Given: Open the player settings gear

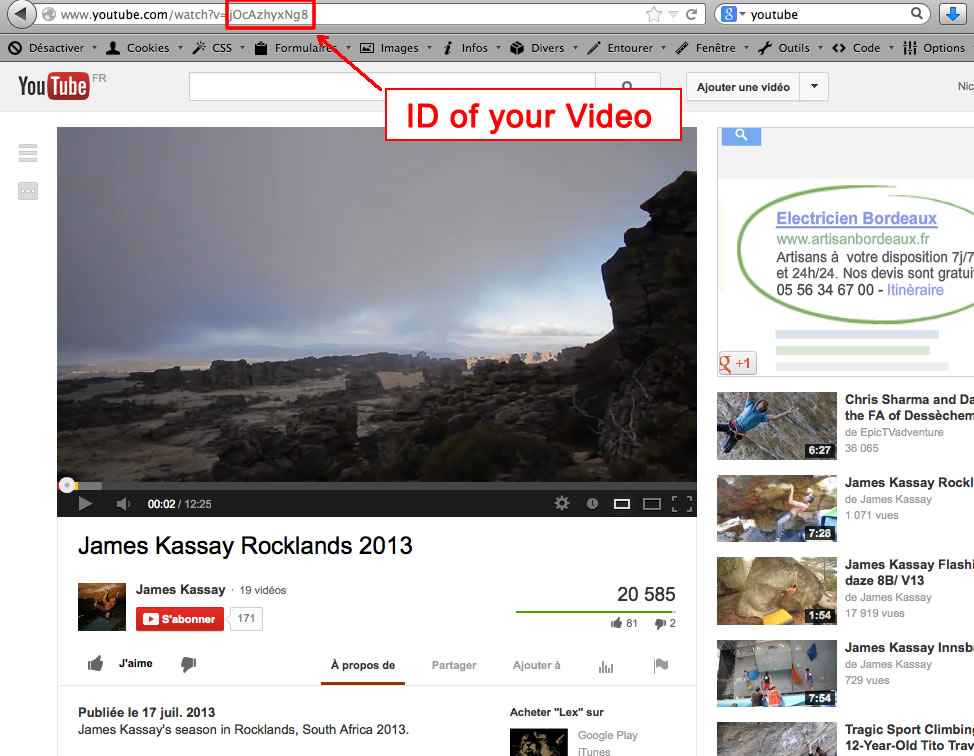Looking at the screenshot, I should point(562,504).
